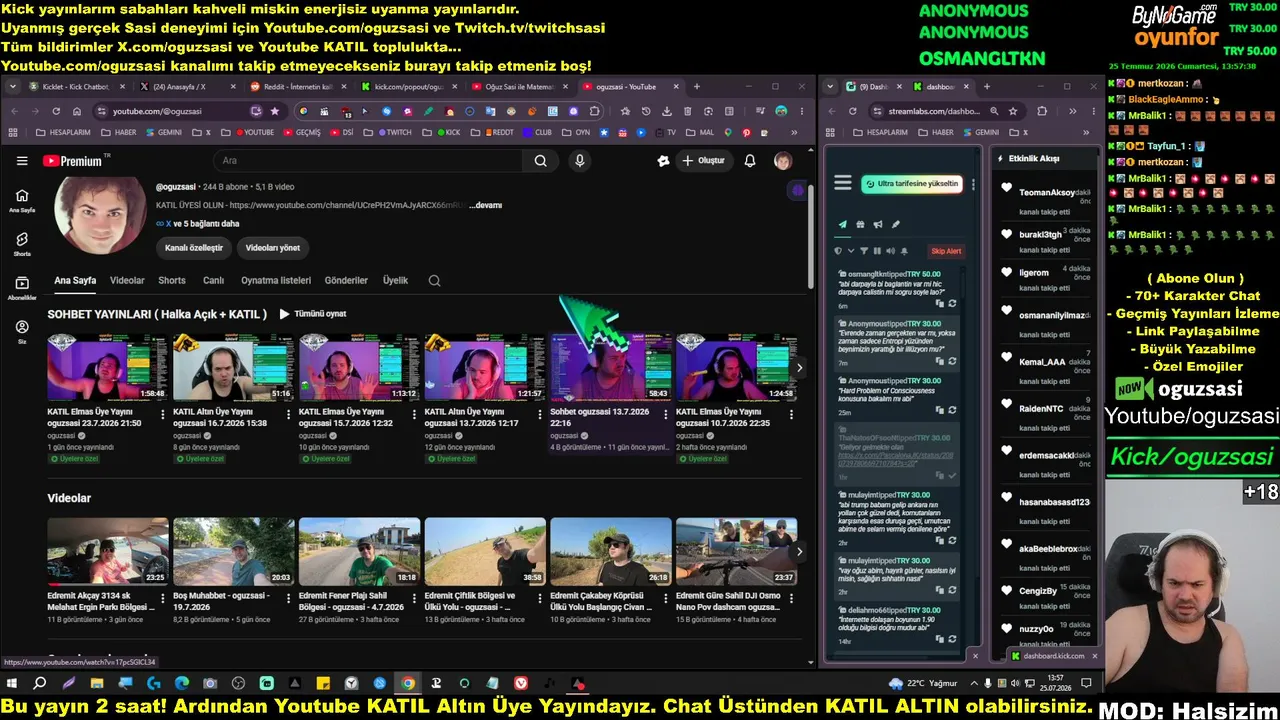Open the extensions puzzle icon in Streamlabs window

(x=1042, y=111)
